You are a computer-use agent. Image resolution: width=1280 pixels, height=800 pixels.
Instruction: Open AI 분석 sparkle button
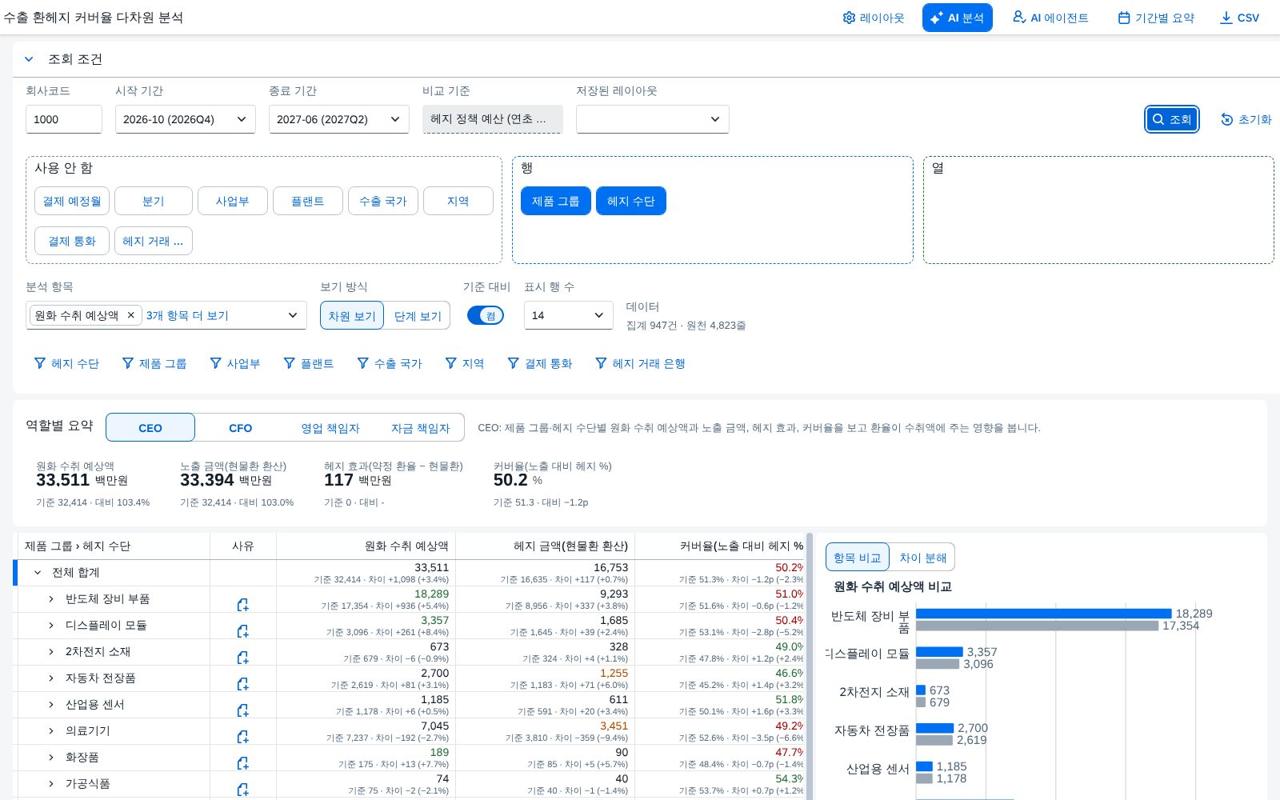(x=957, y=18)
